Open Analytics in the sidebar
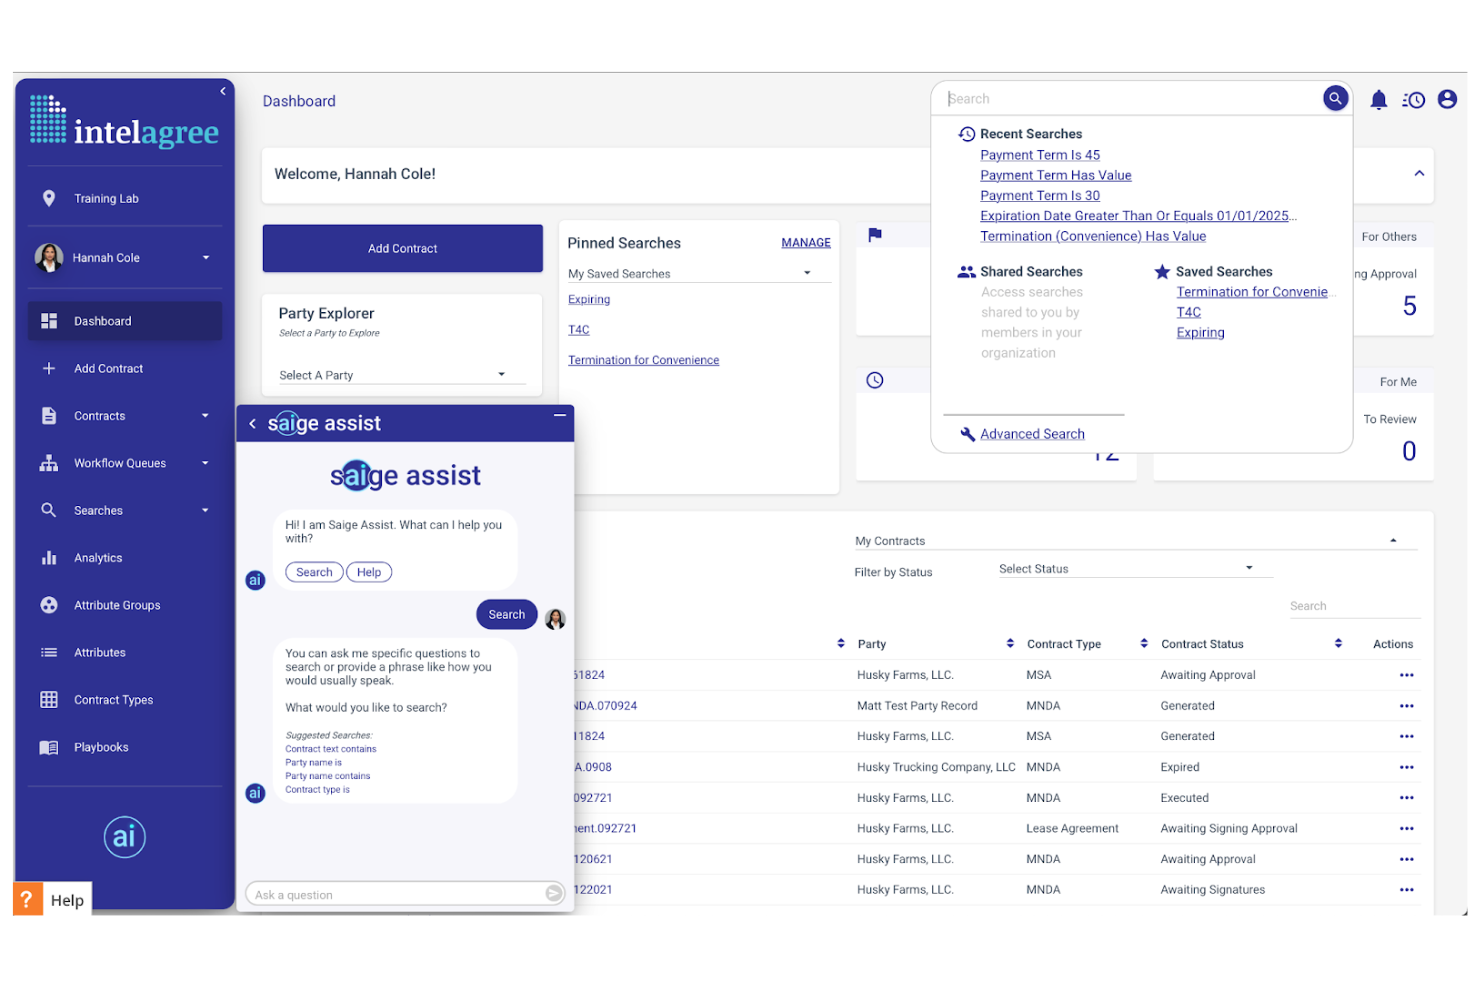This screenshot has height=987, width=1480. click(98, 558)
